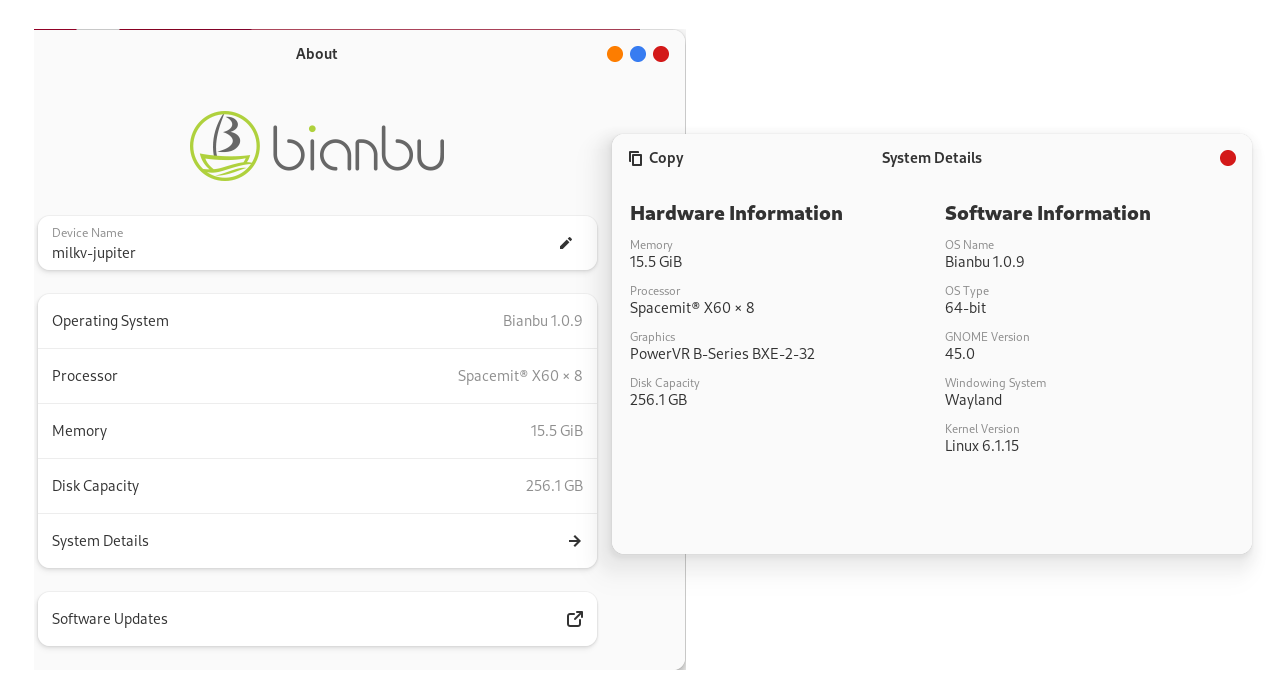Click the pencil icon to edit device name
This screenshot has width=1286, height=700.
[x=566, y=243]
